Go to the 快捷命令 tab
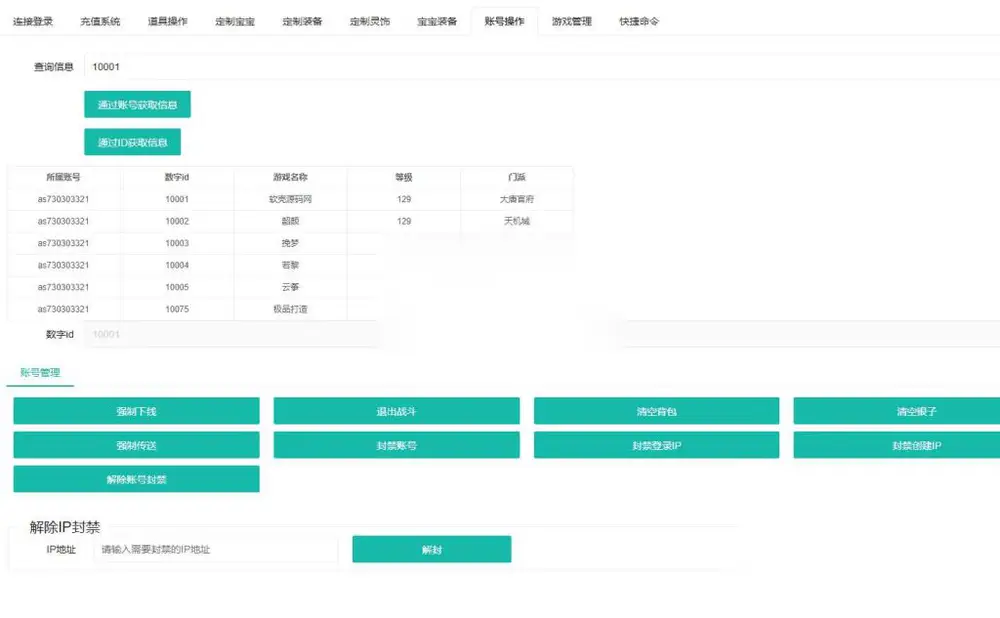 (x=639, y=21)
